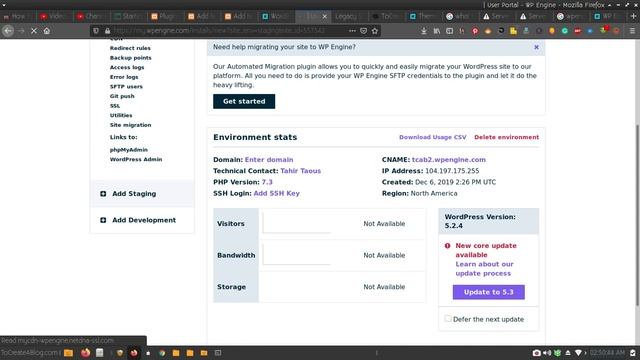This screenshot has width=640, height=360.
Task: Open the Firefox hamburger menu
Action: [x=632, y=31]
